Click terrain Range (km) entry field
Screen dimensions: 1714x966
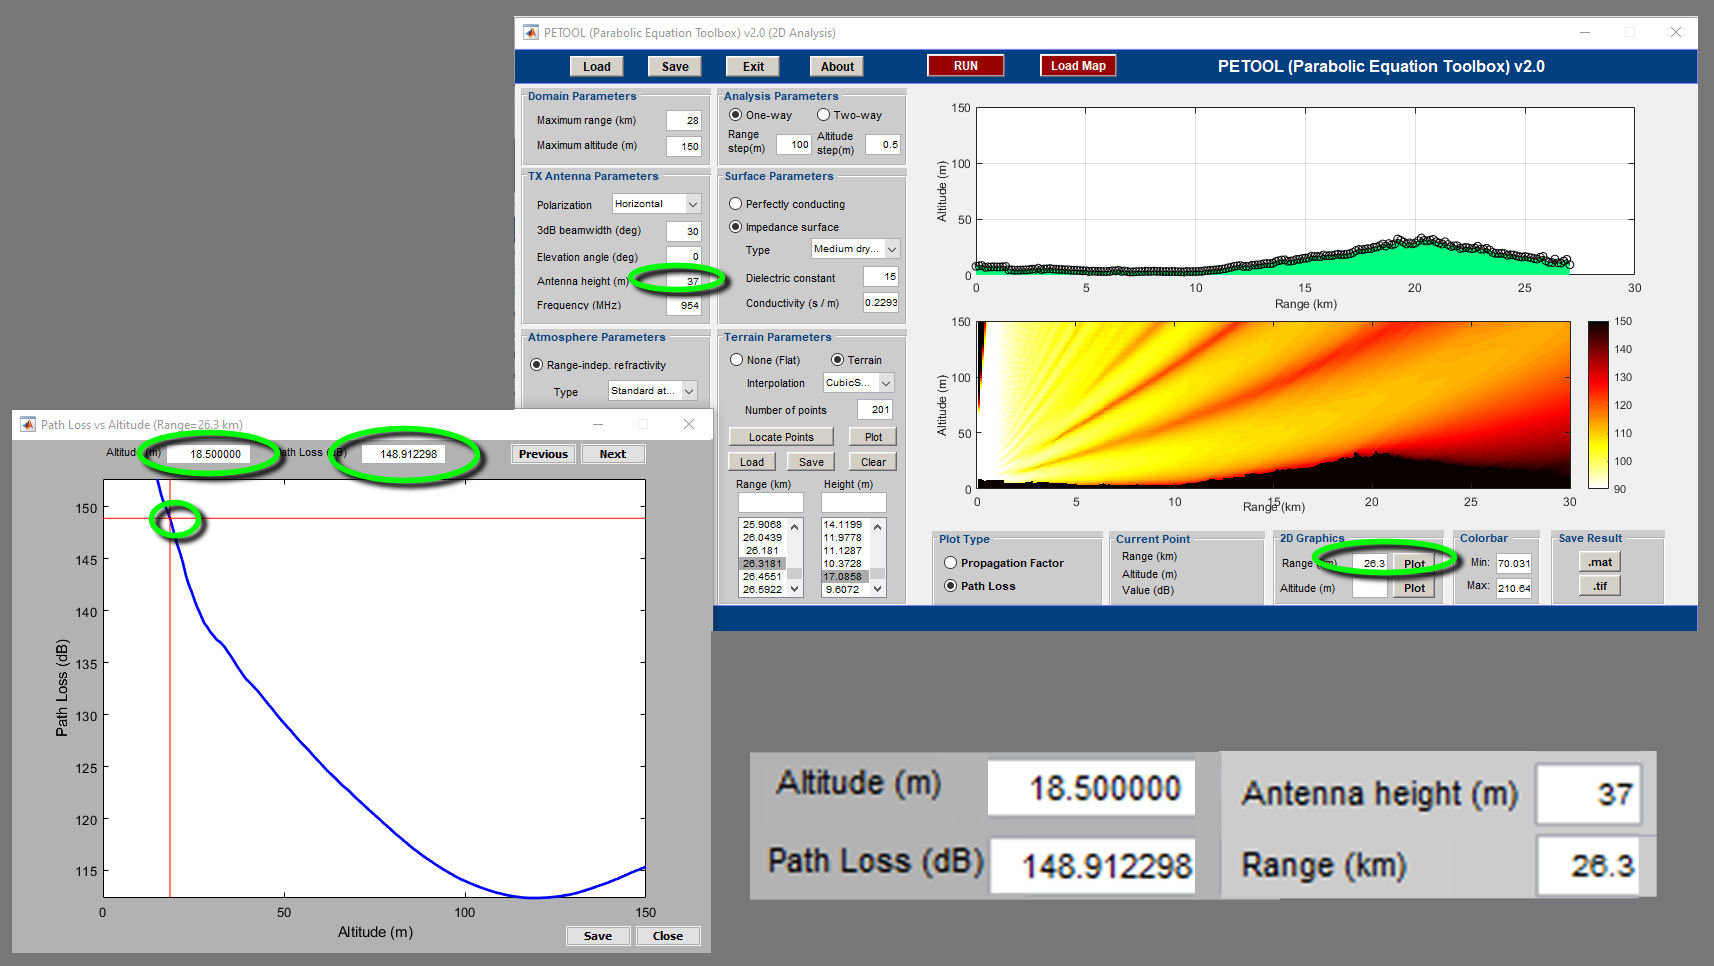[770, 502]
